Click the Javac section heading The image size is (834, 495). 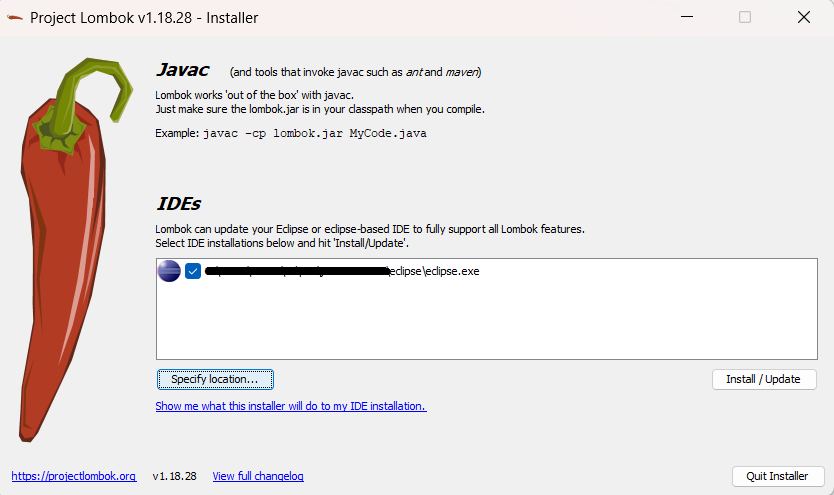(x=182, y=70)
